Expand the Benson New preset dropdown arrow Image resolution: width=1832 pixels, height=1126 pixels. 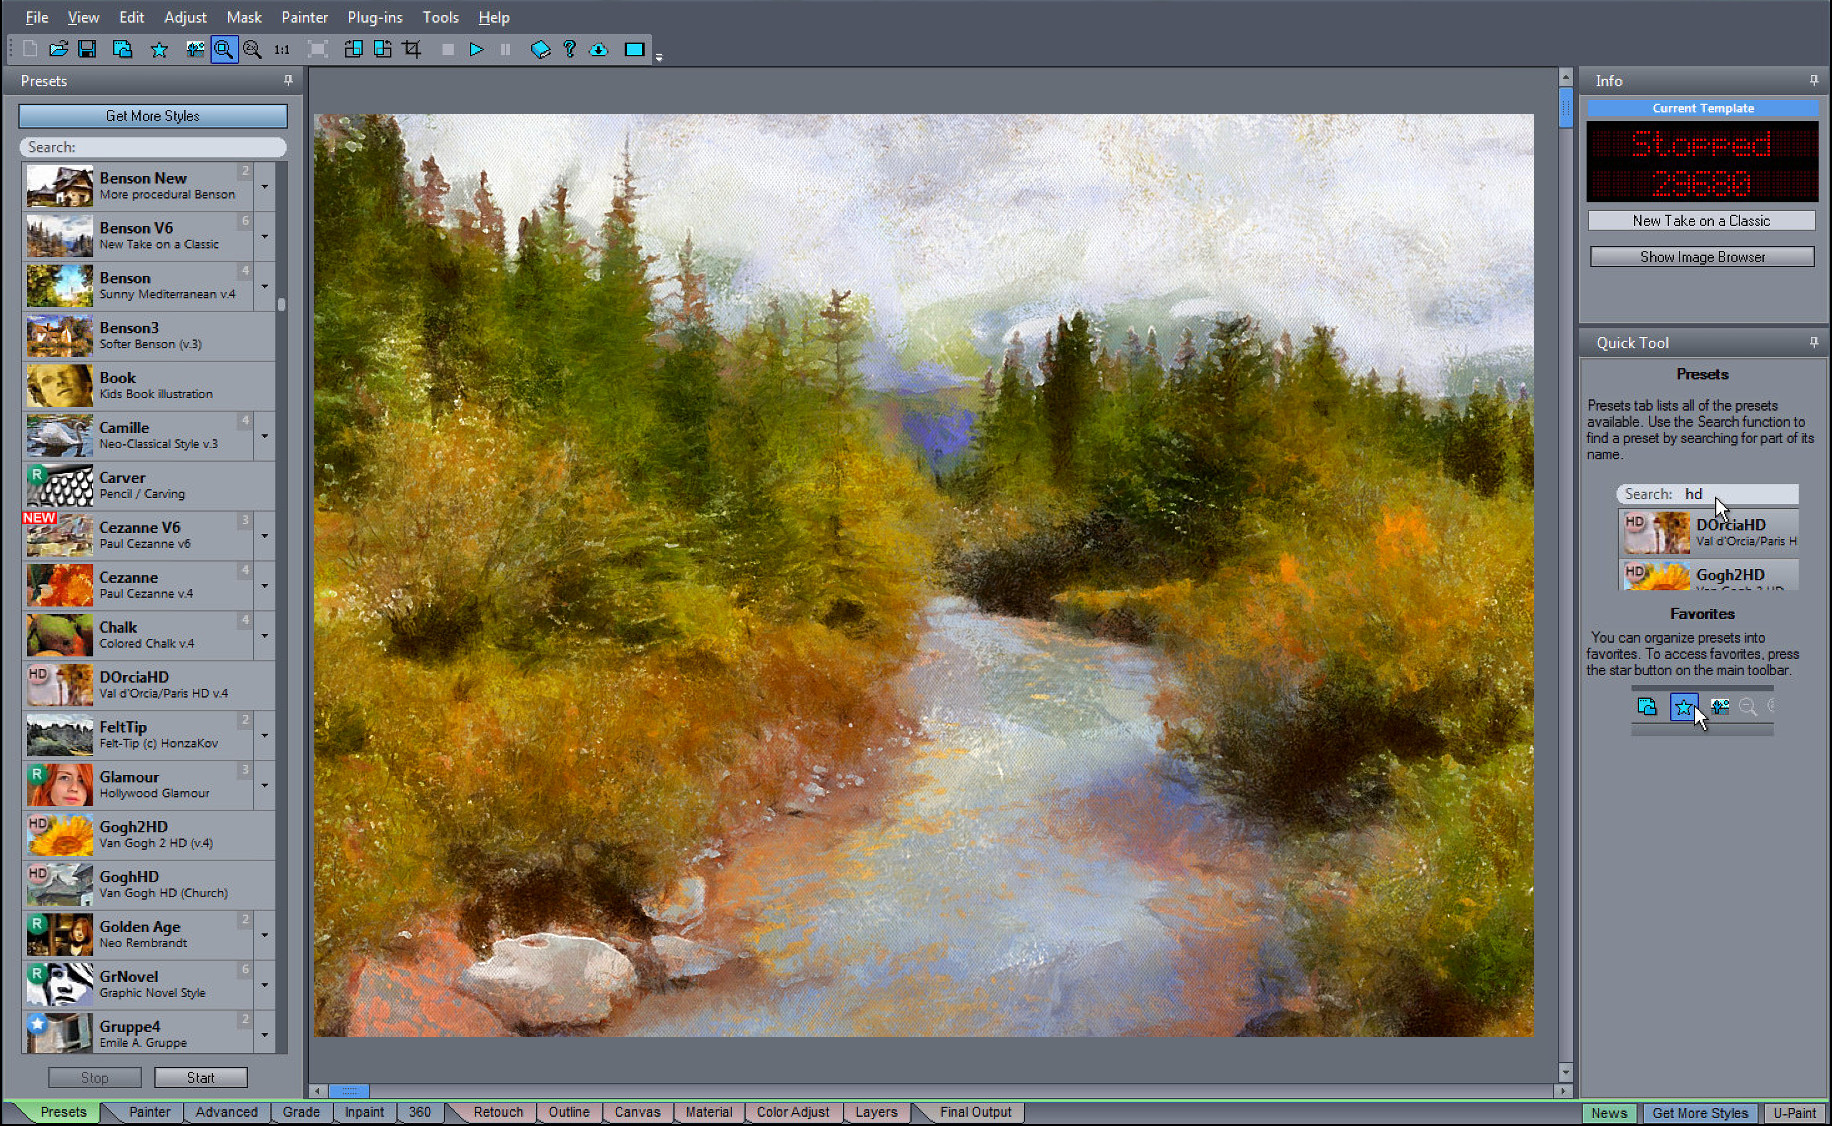pyautogui.click(x=264, y=186)
